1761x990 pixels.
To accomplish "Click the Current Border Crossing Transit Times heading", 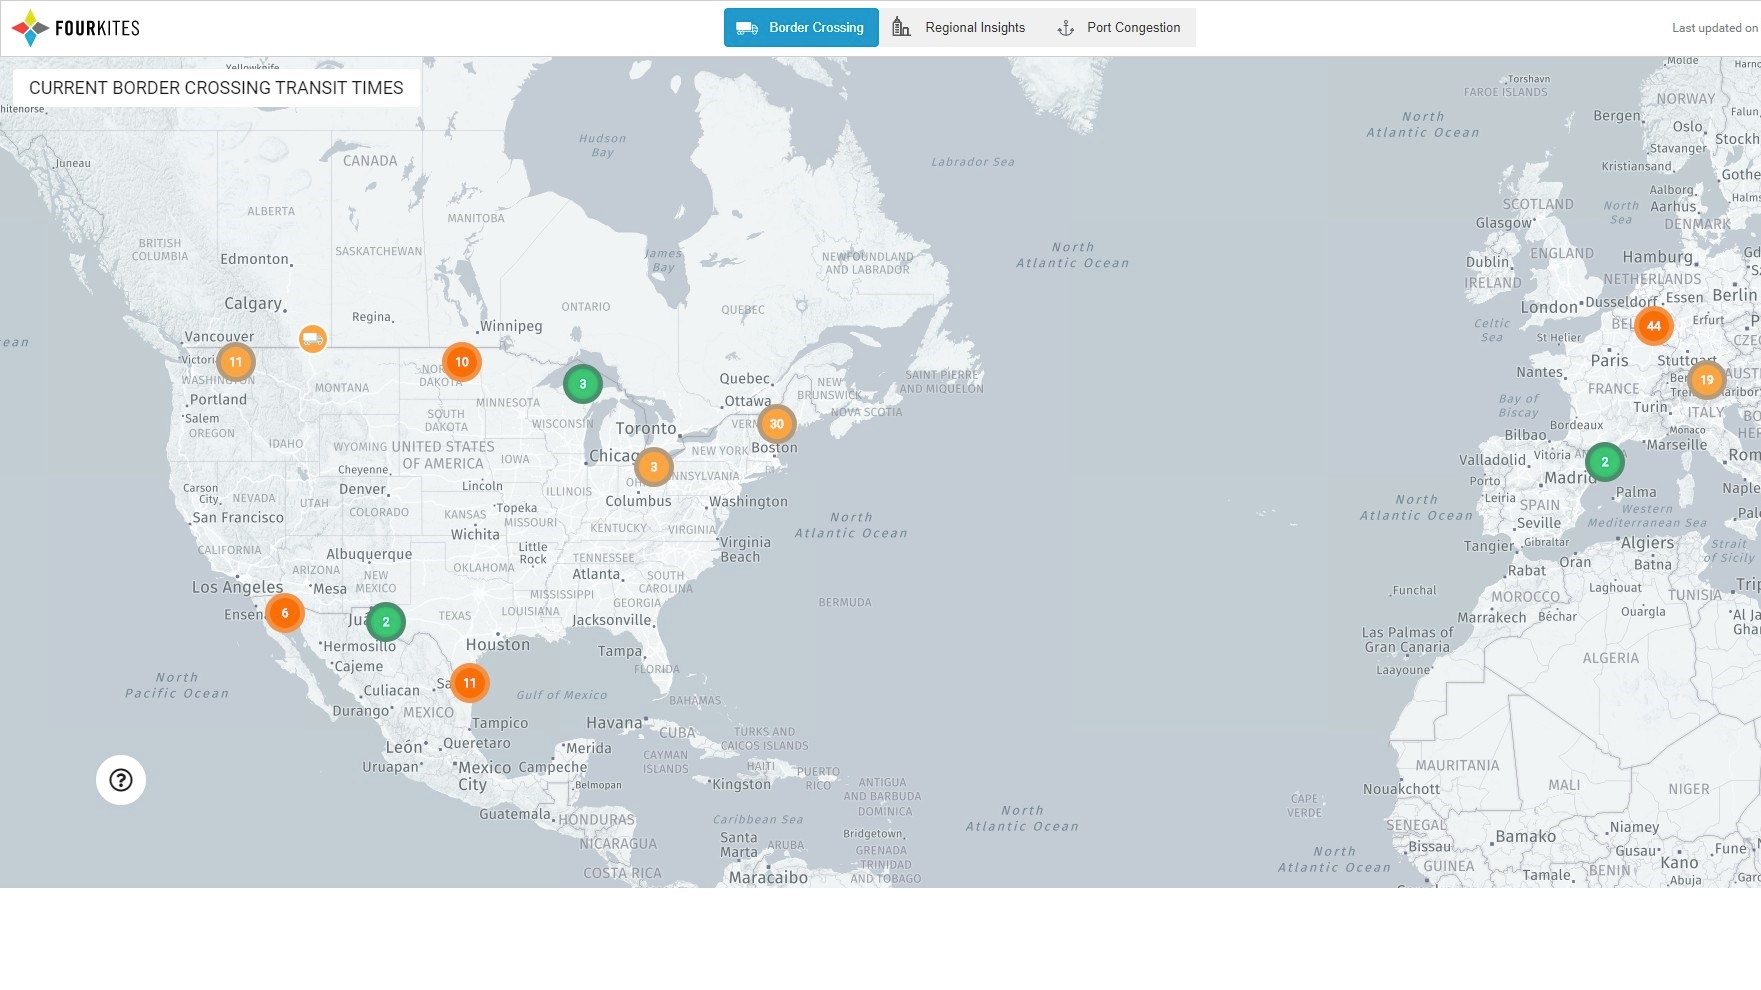I will (x=216, y=88).
